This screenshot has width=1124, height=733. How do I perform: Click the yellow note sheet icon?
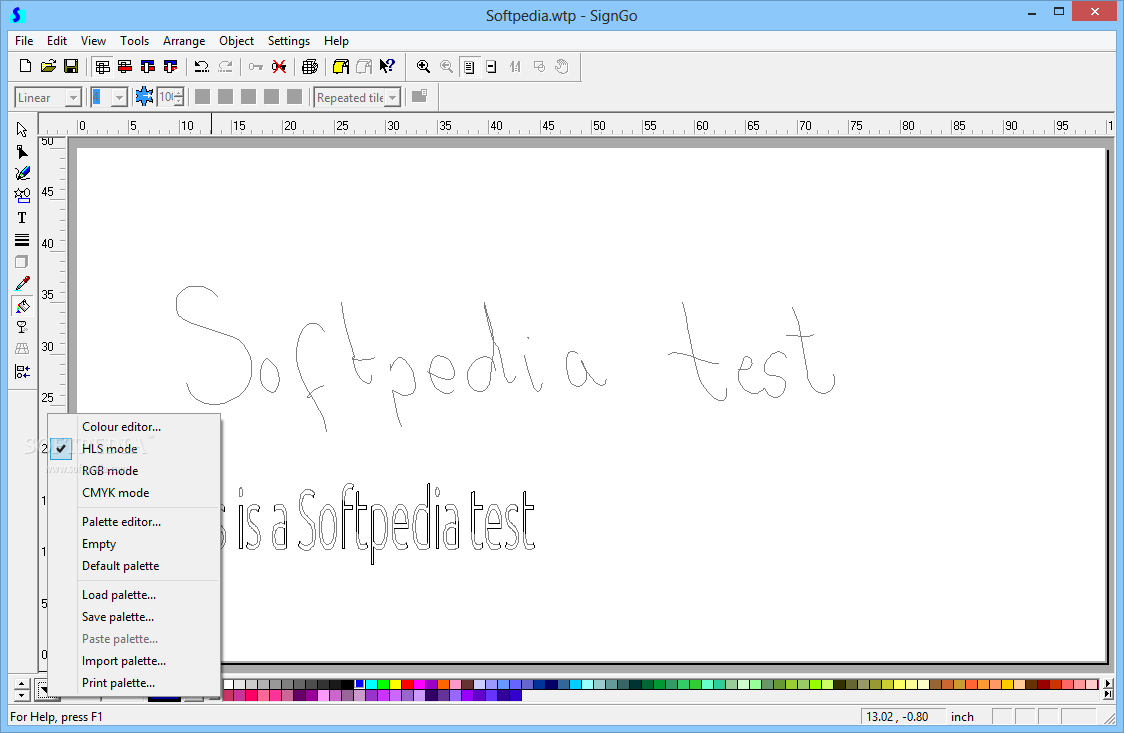[341, 67]
